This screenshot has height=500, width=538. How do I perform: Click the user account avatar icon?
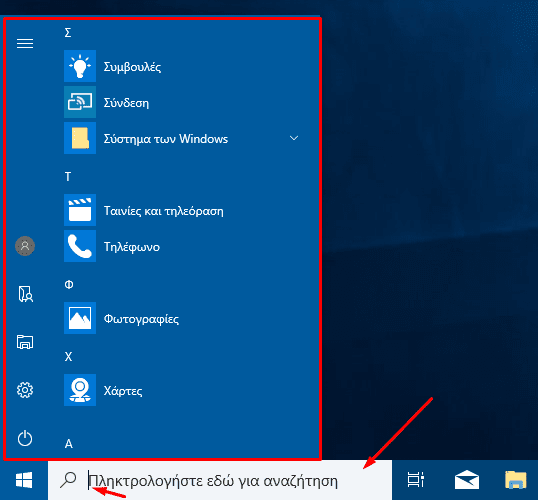click(x=25, y=246)
